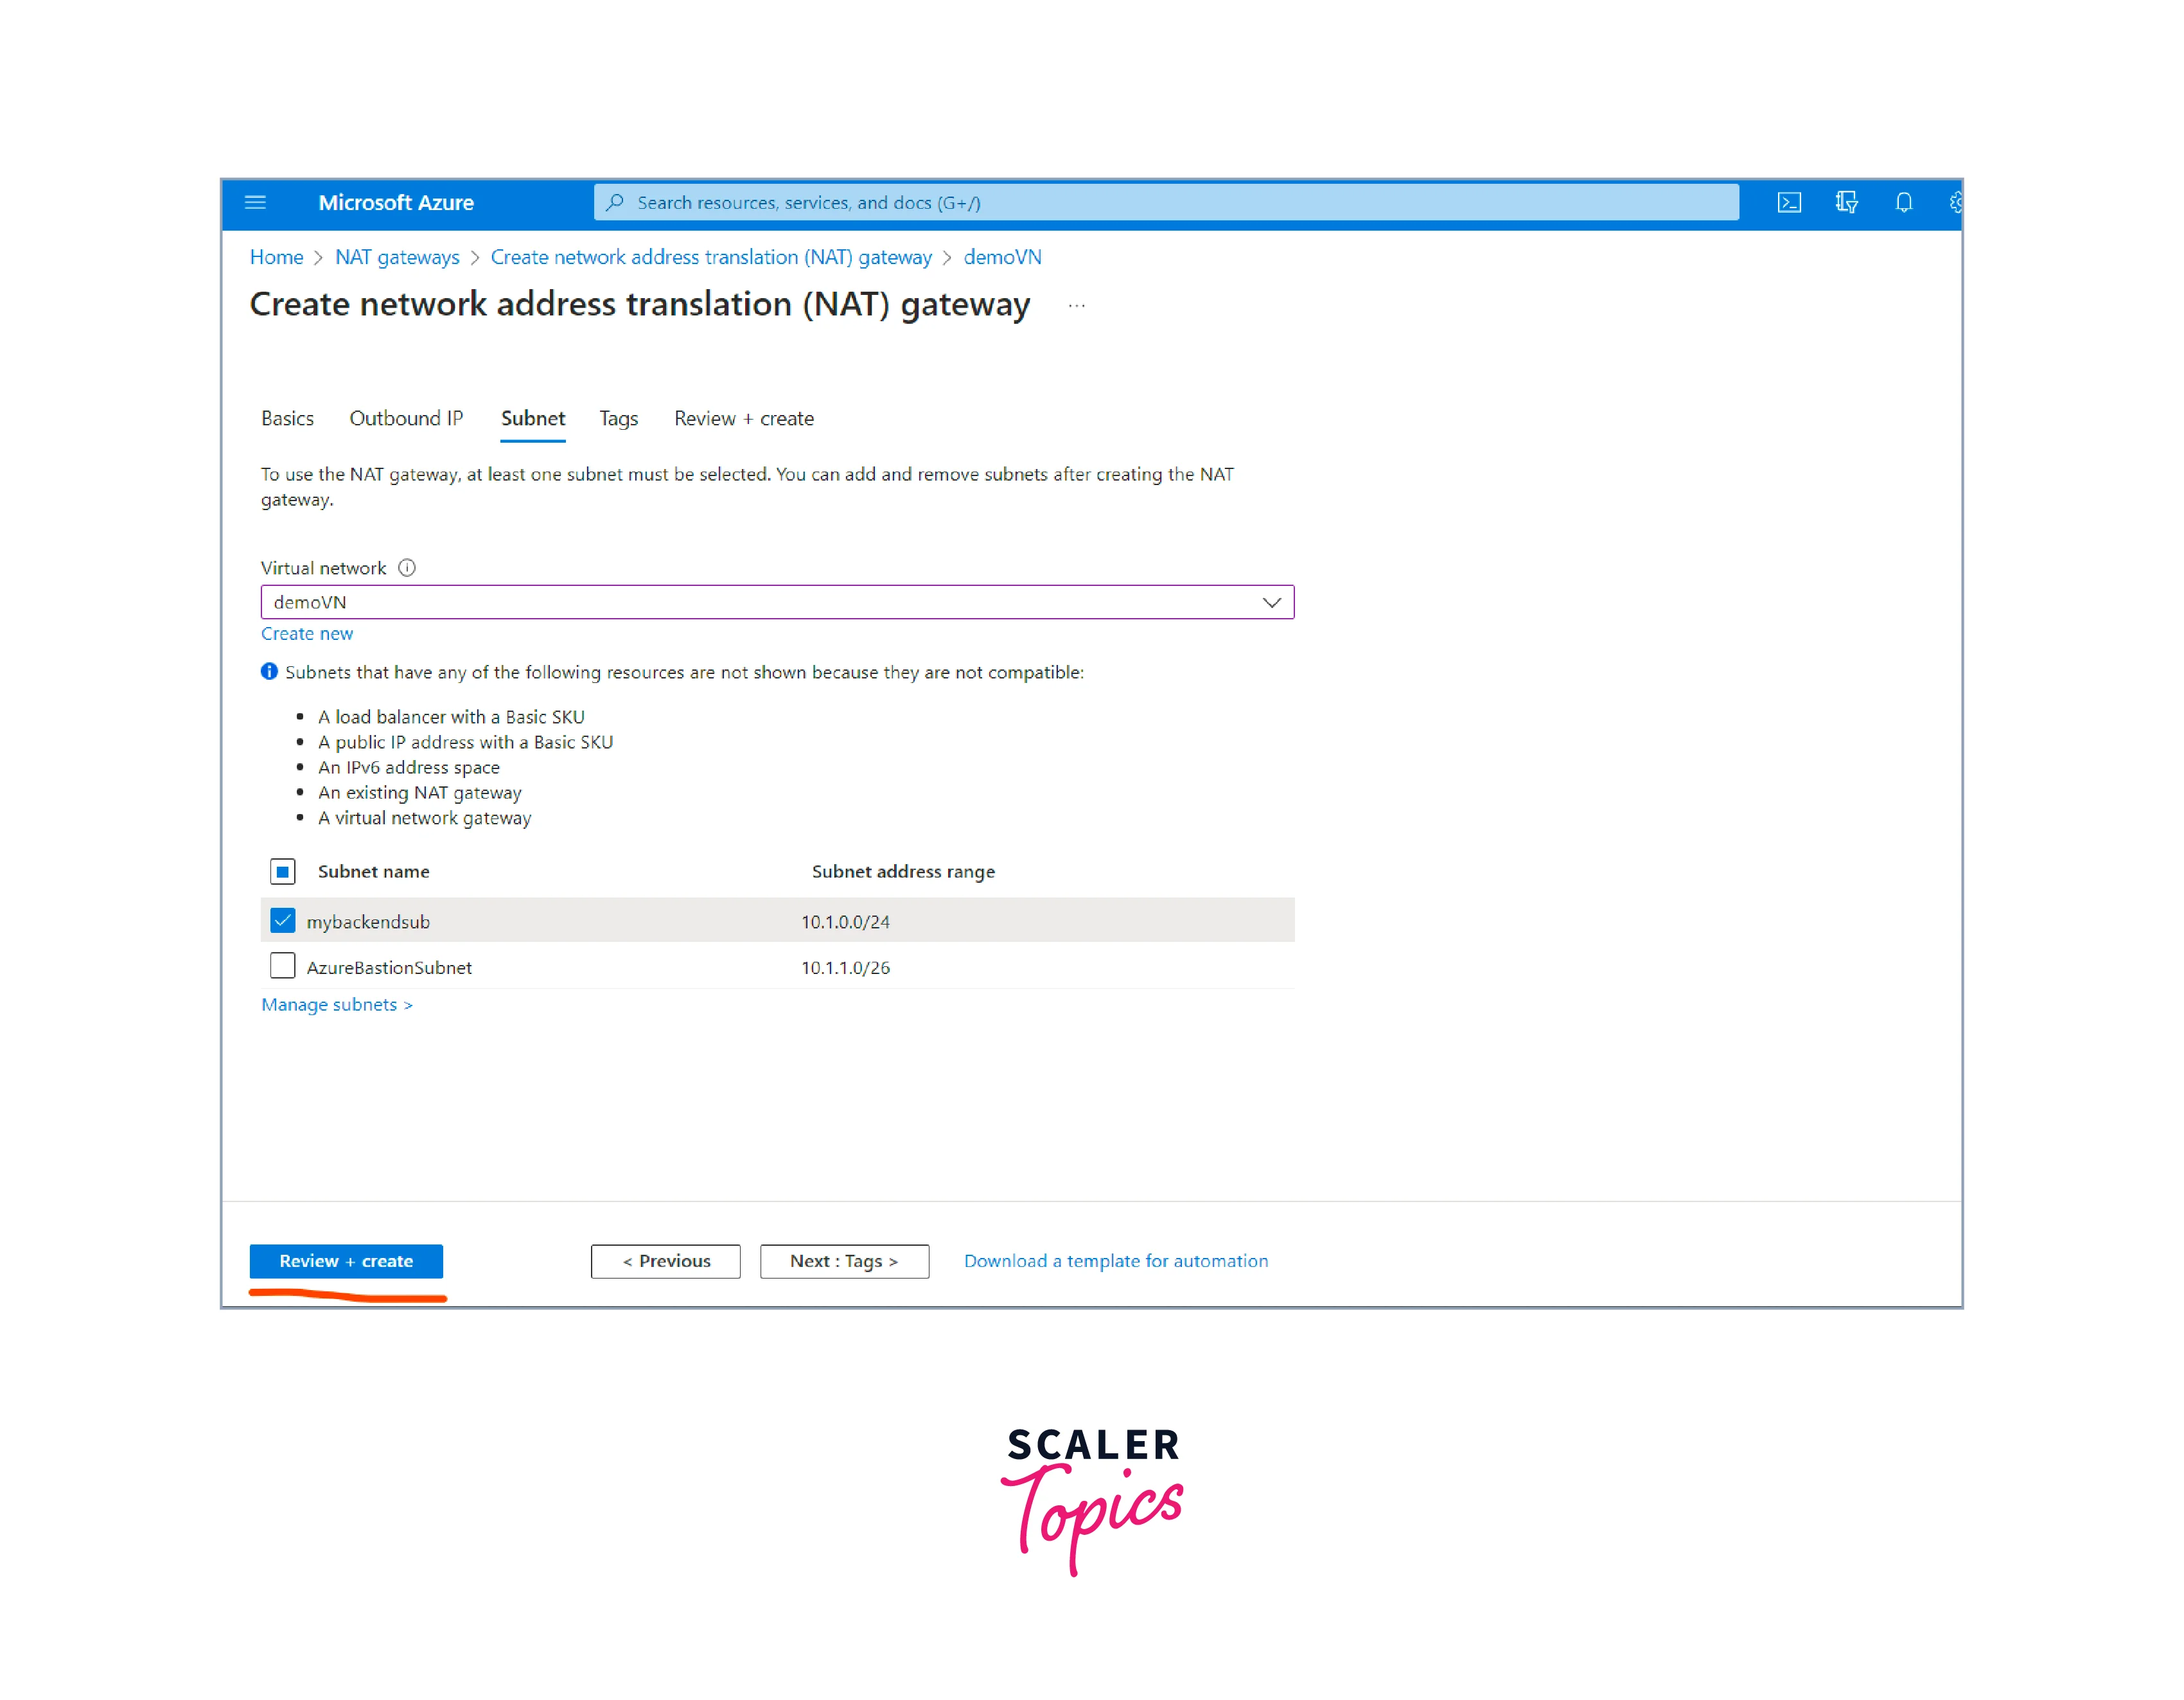The width and height of the screenshot is (2184, 1700).
Task: Open the portal settings gear
Action: 1955,203
